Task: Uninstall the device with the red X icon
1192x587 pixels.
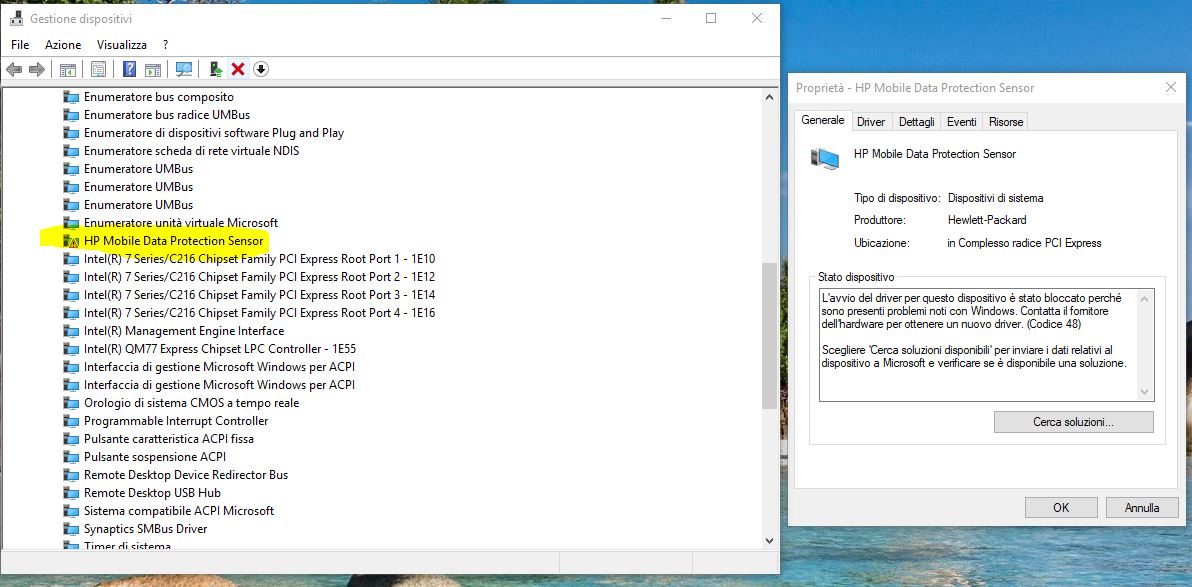Action: (238, 69)
